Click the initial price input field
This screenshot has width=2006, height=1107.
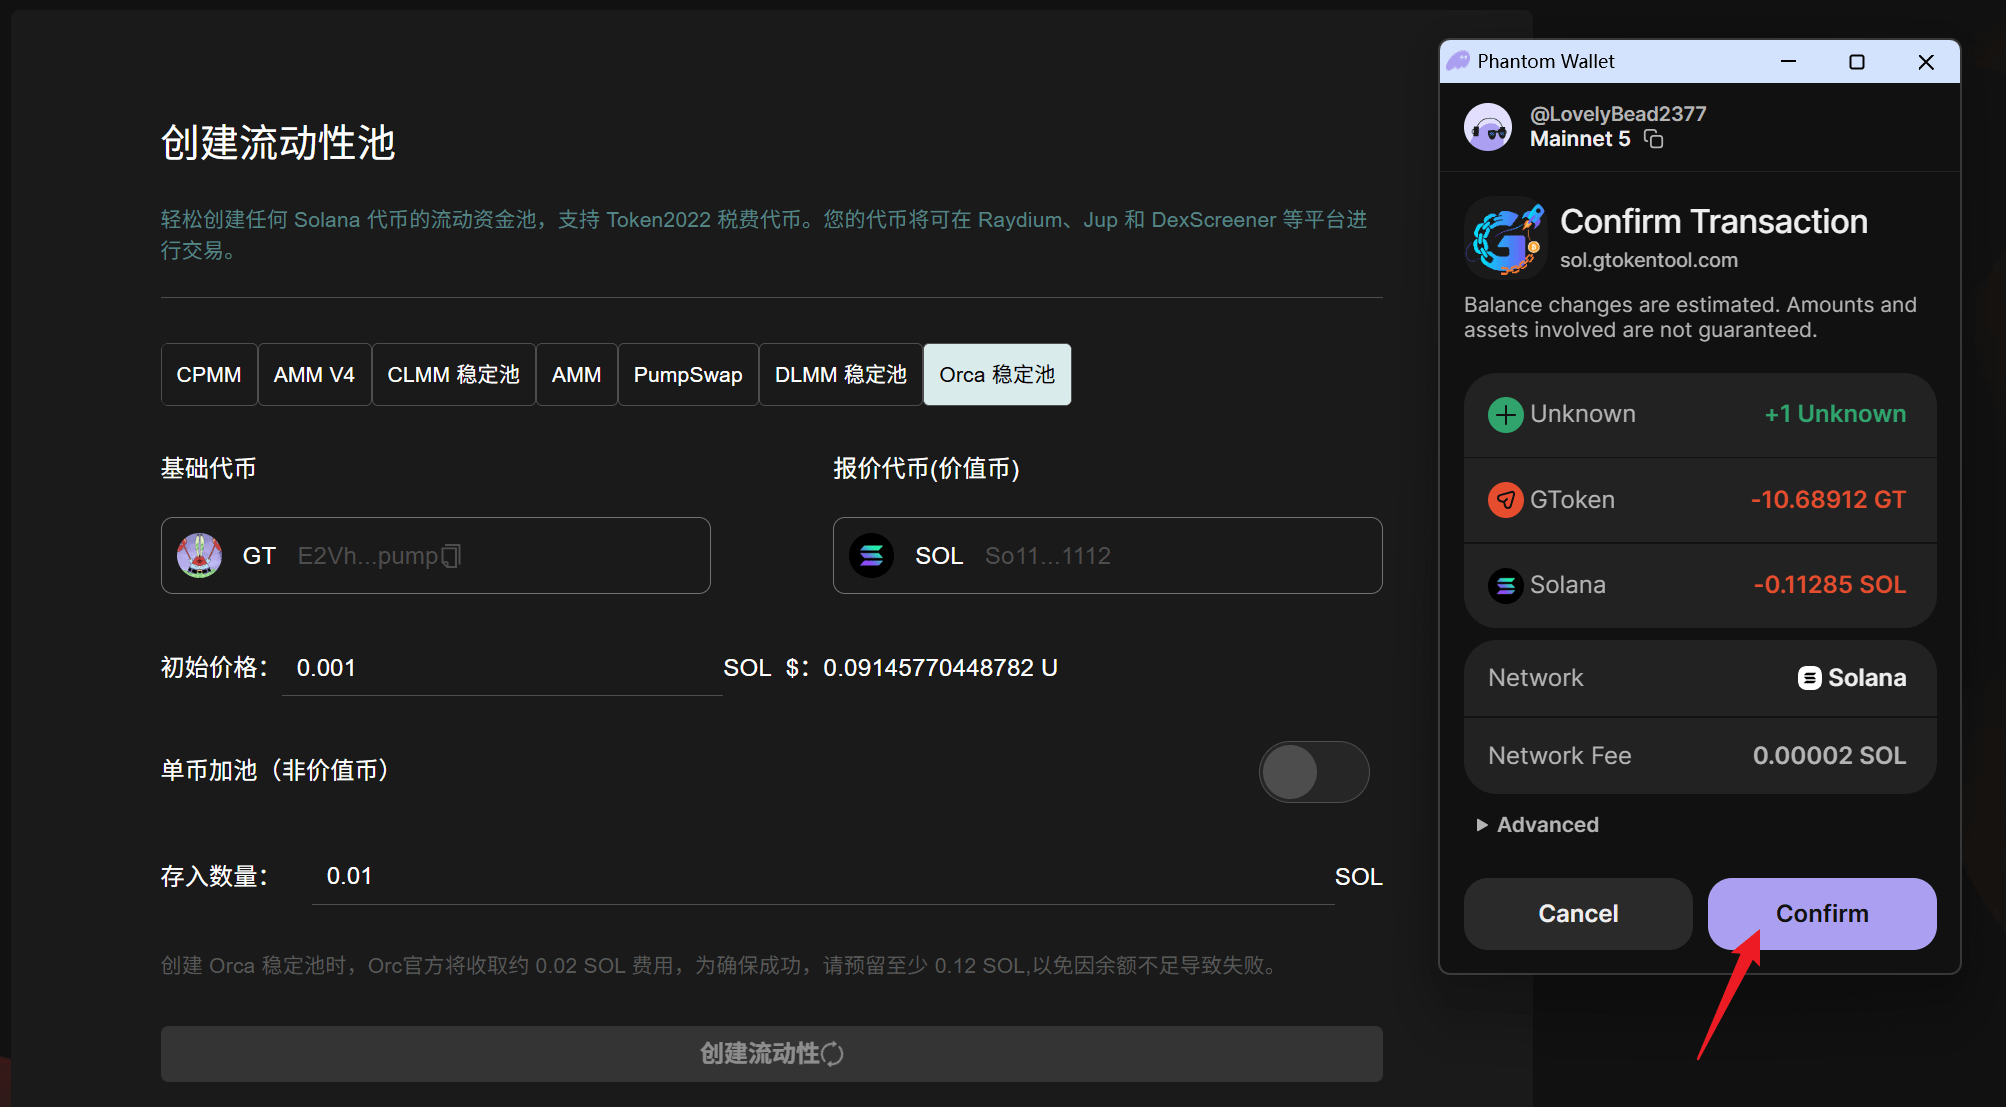[500, 668]
